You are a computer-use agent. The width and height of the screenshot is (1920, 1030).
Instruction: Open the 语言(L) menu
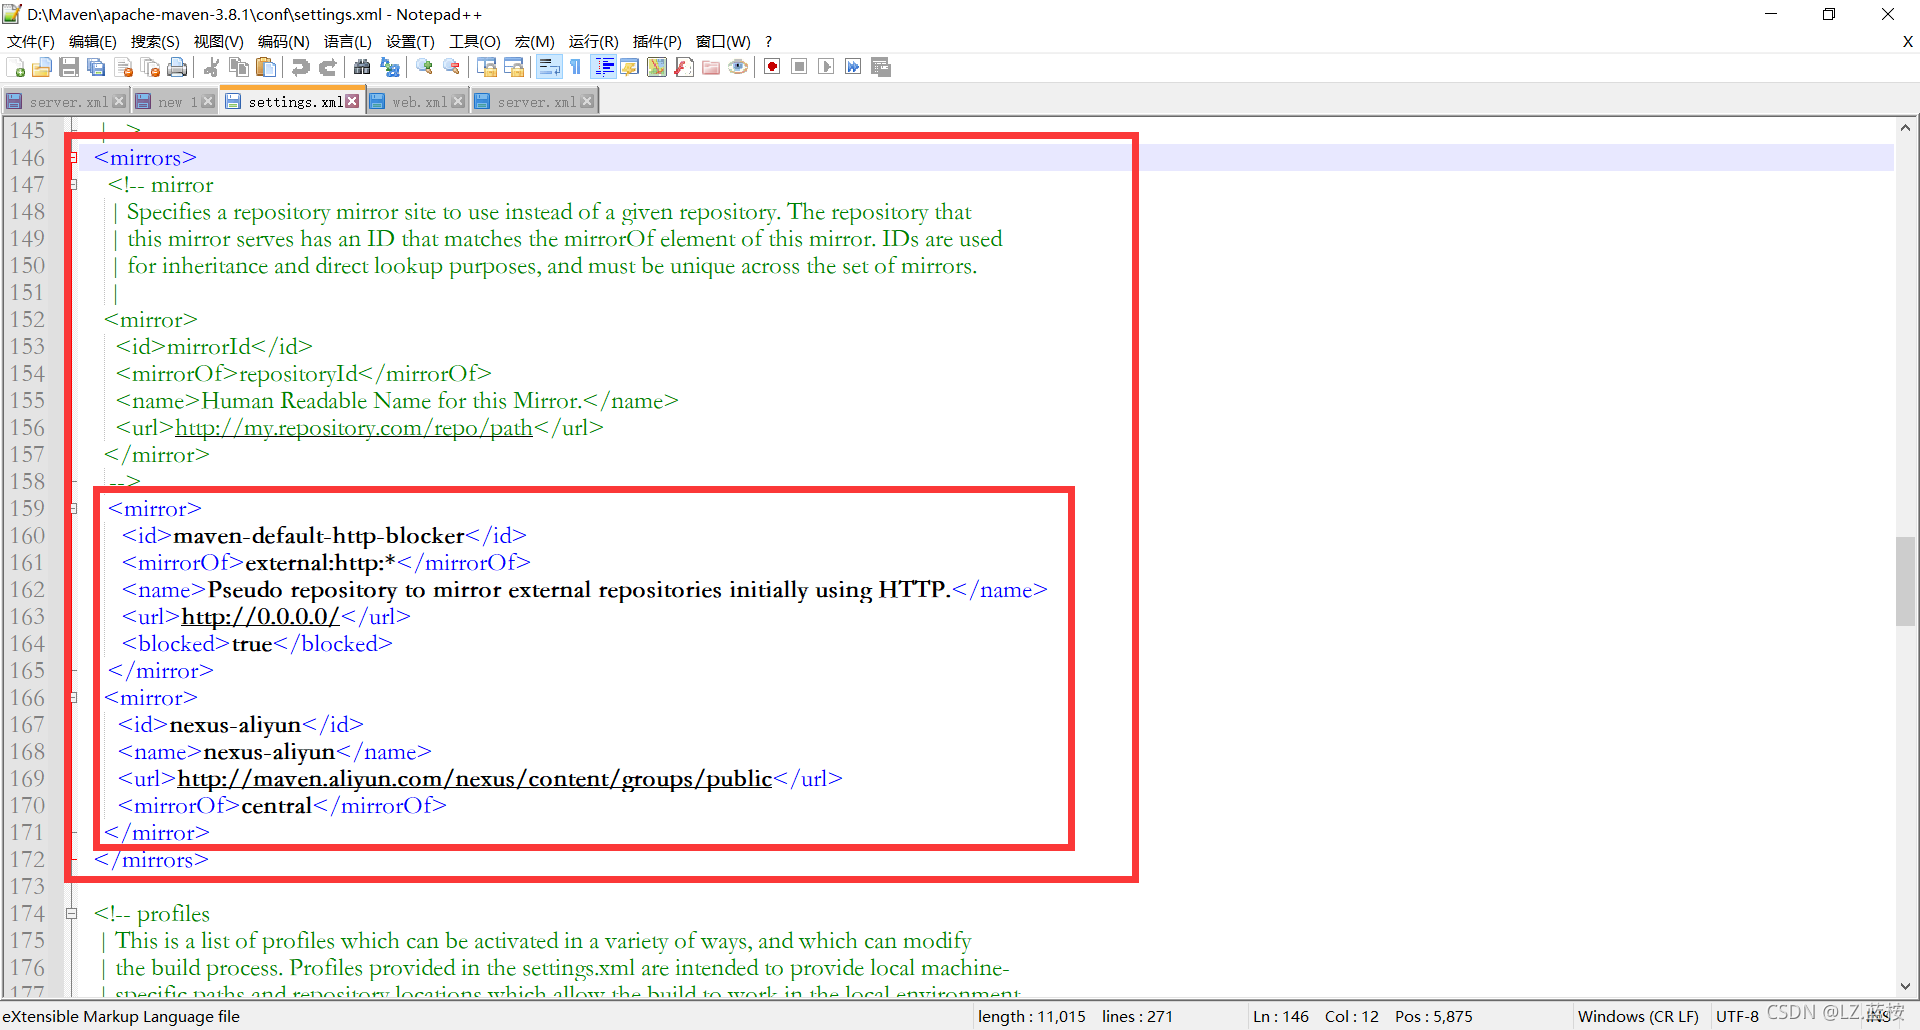point(348,41)
